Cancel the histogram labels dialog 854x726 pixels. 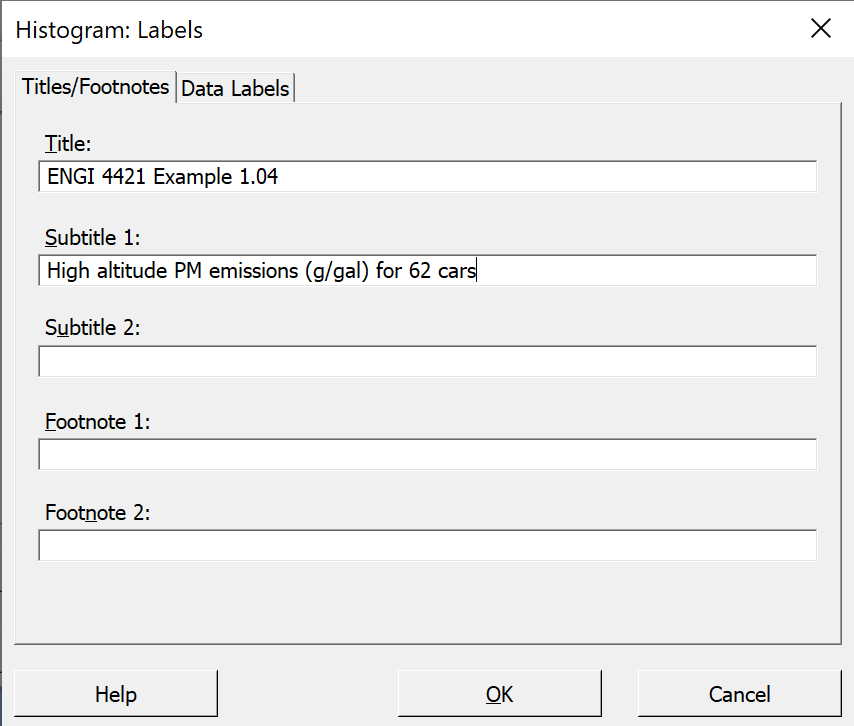coord(739,694)
